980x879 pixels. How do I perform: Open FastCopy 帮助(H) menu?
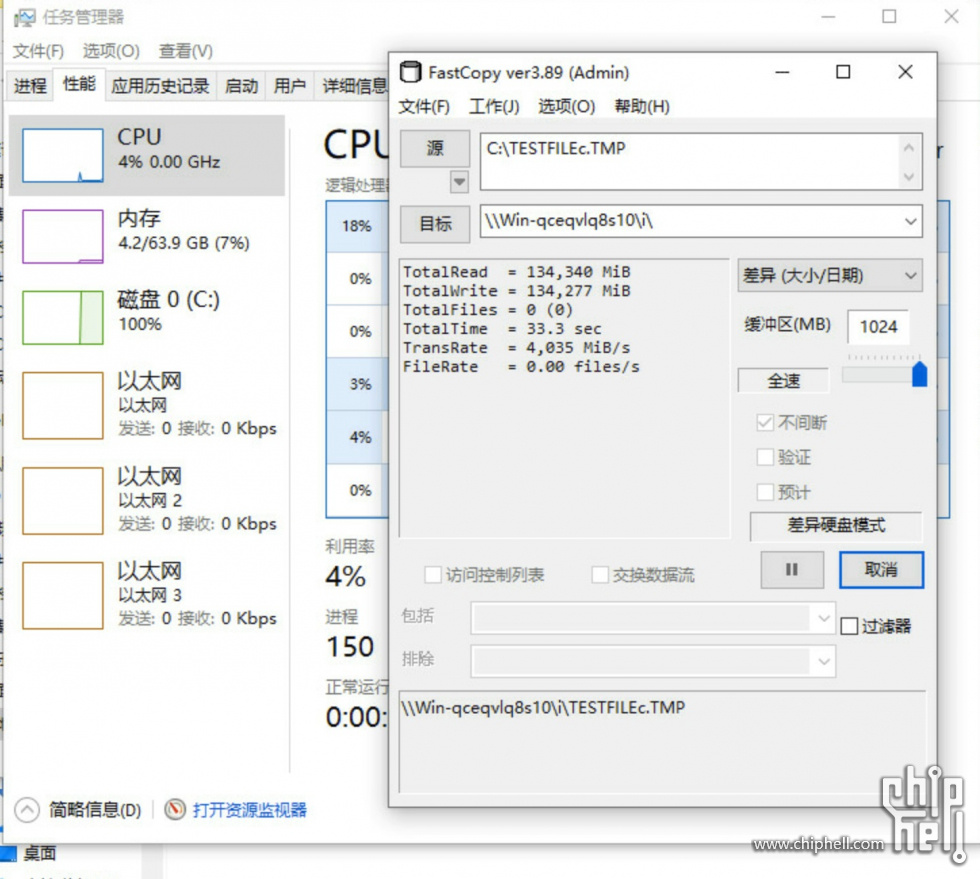(642, 106)
